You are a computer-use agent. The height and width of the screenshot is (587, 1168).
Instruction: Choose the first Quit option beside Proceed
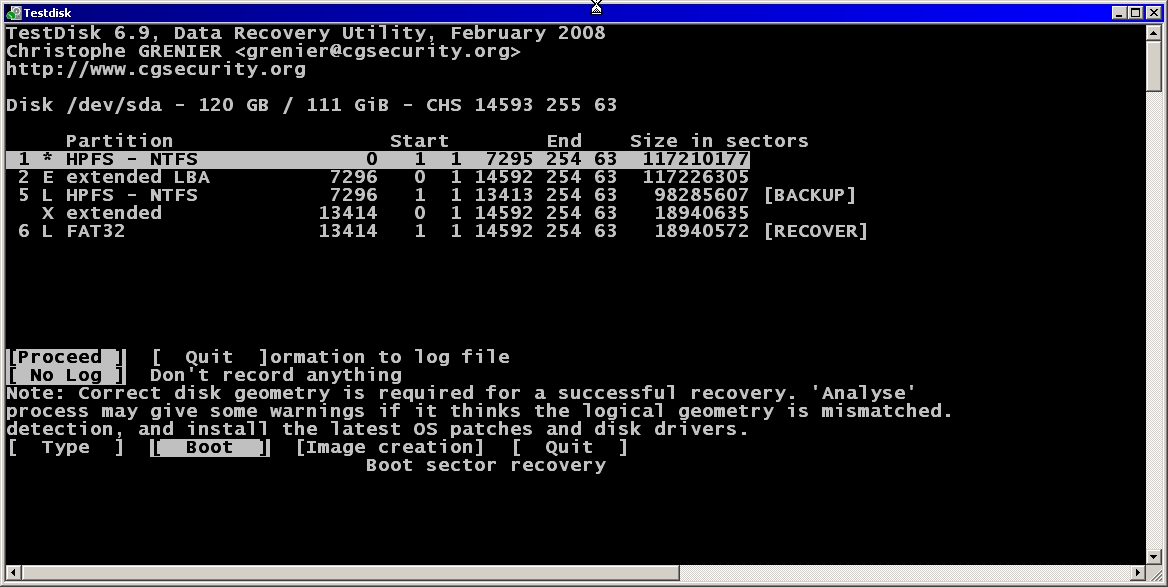click(x=210, y=357)
